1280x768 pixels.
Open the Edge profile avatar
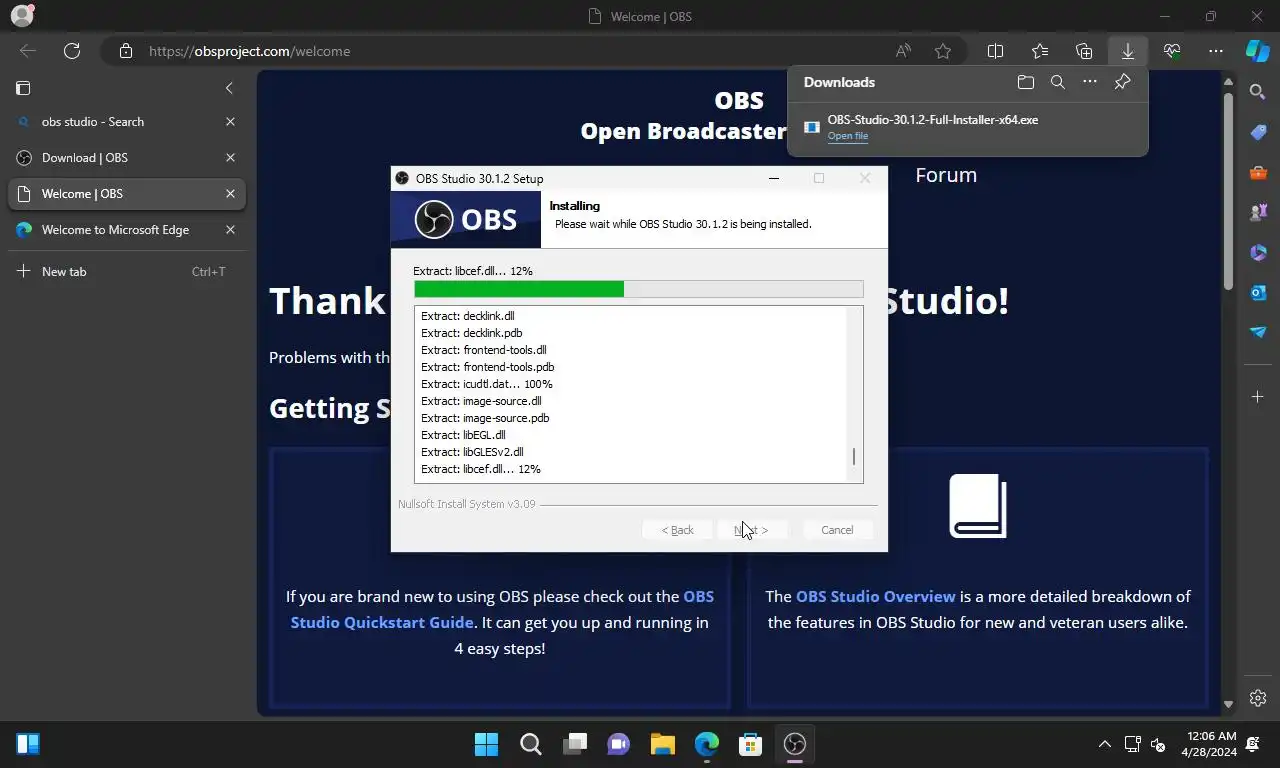(22, 16)
